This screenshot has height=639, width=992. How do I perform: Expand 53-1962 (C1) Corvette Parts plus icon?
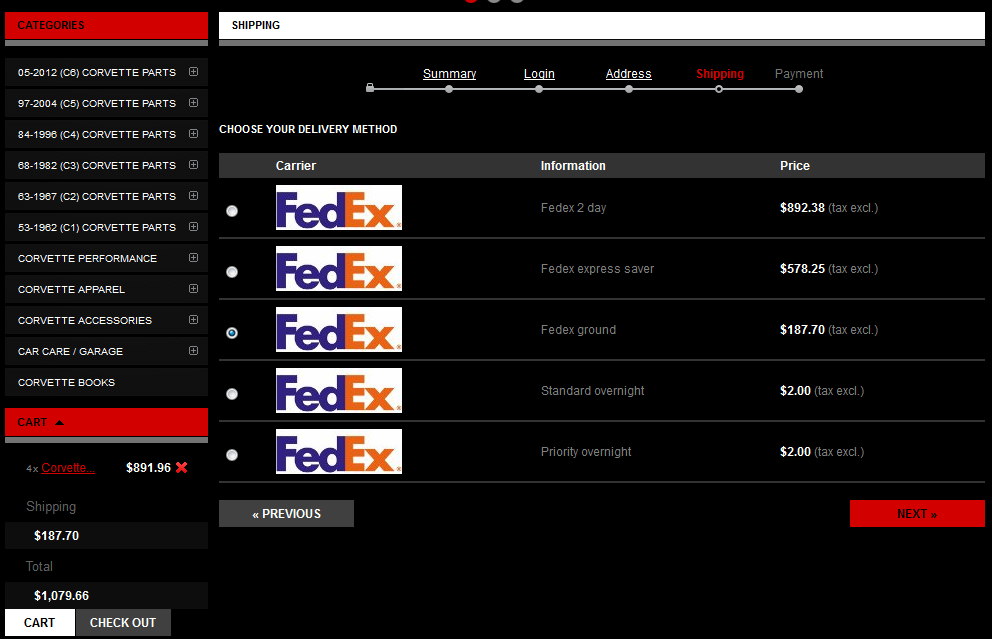coord(194,226)
